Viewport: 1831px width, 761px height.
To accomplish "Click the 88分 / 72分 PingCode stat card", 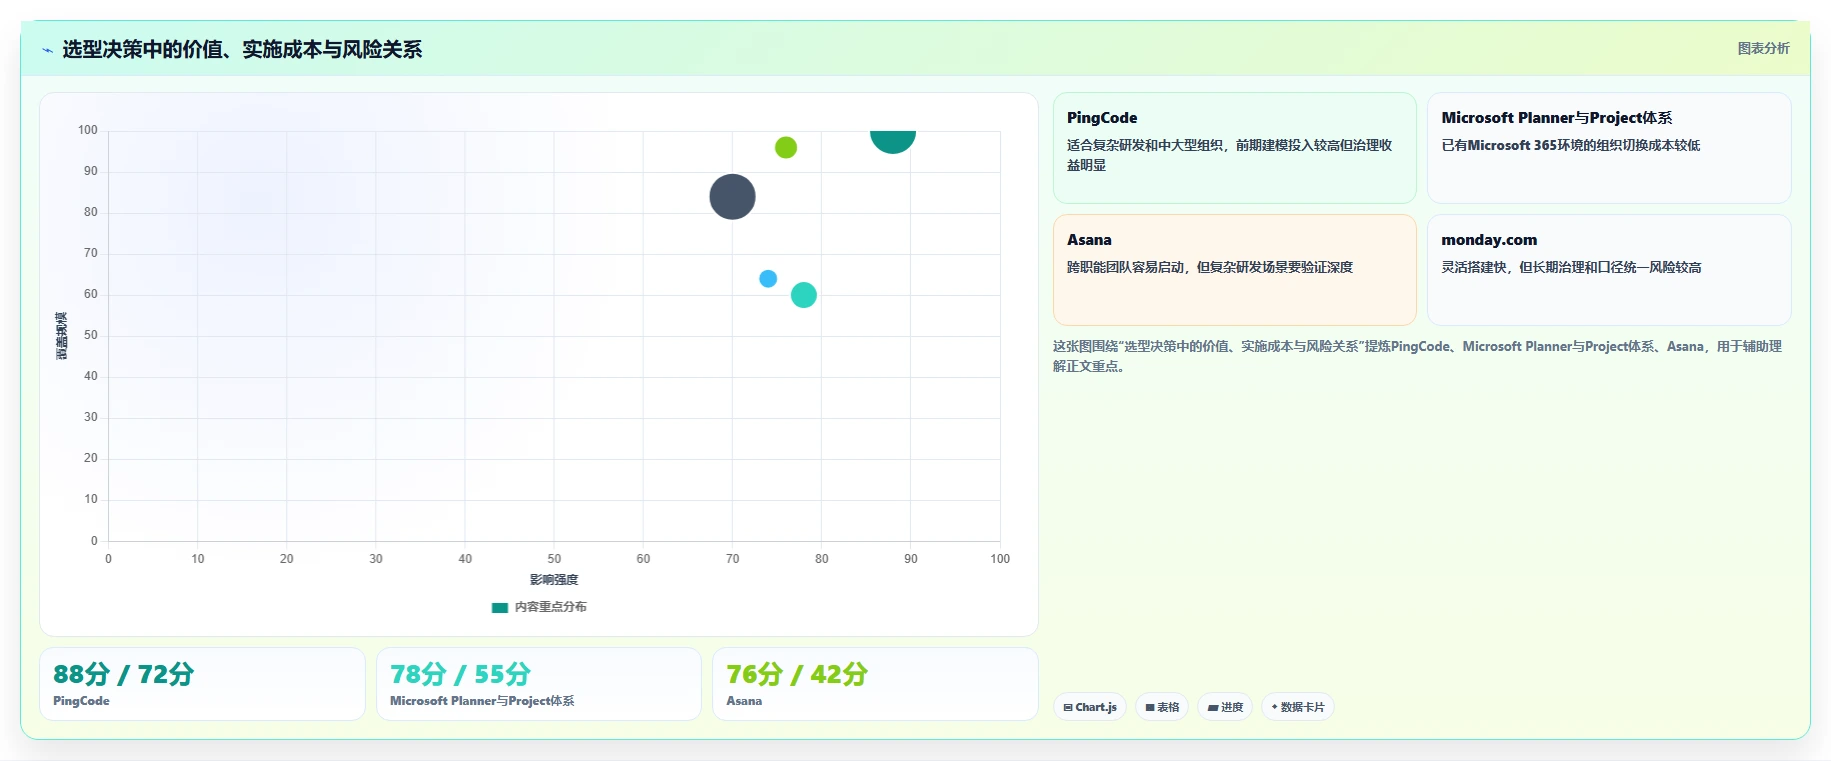I will [x=202, y=684].
